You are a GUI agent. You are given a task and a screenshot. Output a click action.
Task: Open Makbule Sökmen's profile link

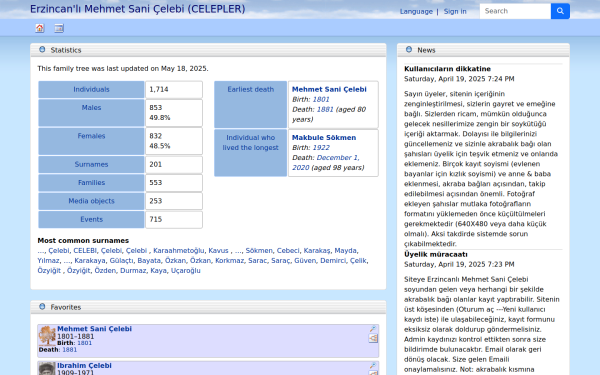tap(324, 138)
